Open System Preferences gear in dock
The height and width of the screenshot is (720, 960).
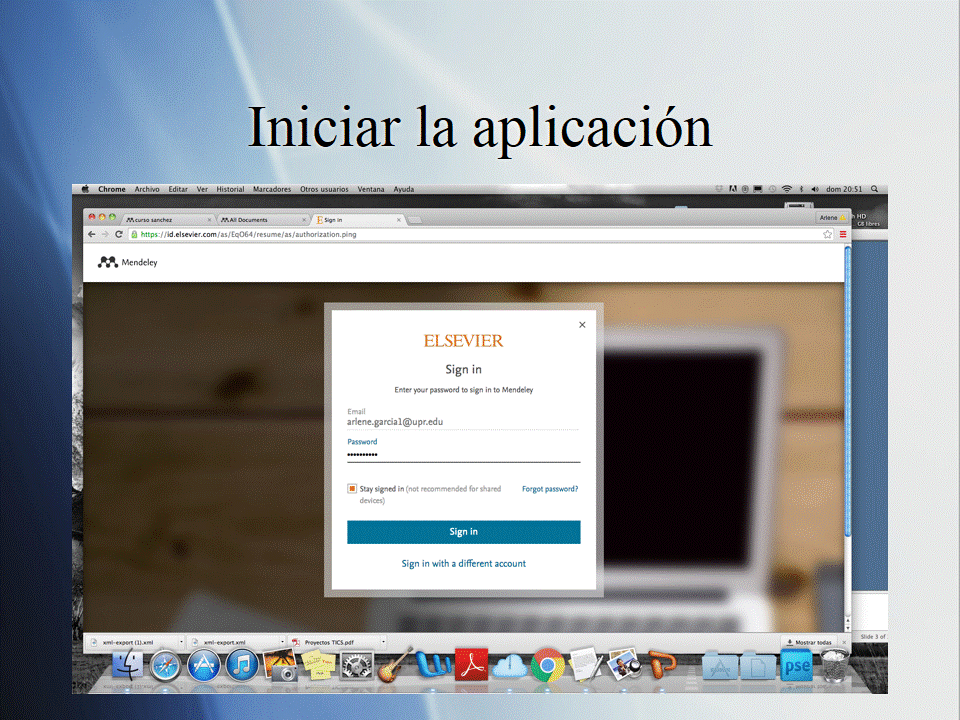357,666
